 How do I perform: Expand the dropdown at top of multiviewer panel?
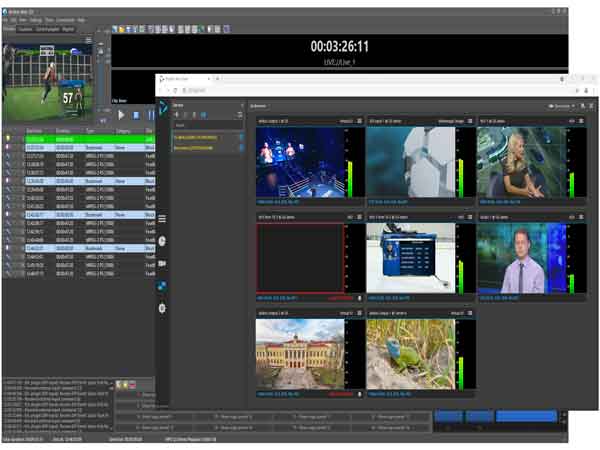pos(259,106)
